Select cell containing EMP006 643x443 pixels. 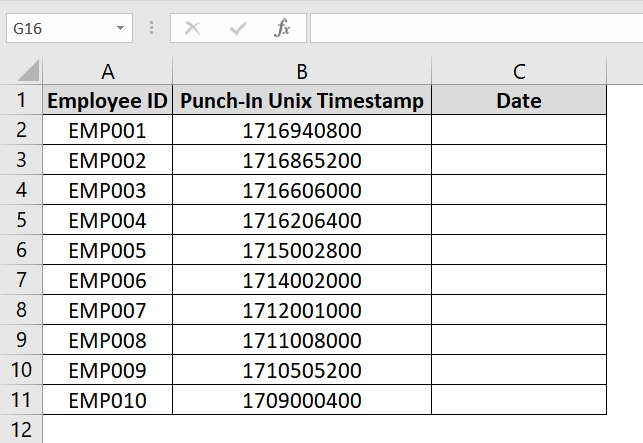[107, 279]
